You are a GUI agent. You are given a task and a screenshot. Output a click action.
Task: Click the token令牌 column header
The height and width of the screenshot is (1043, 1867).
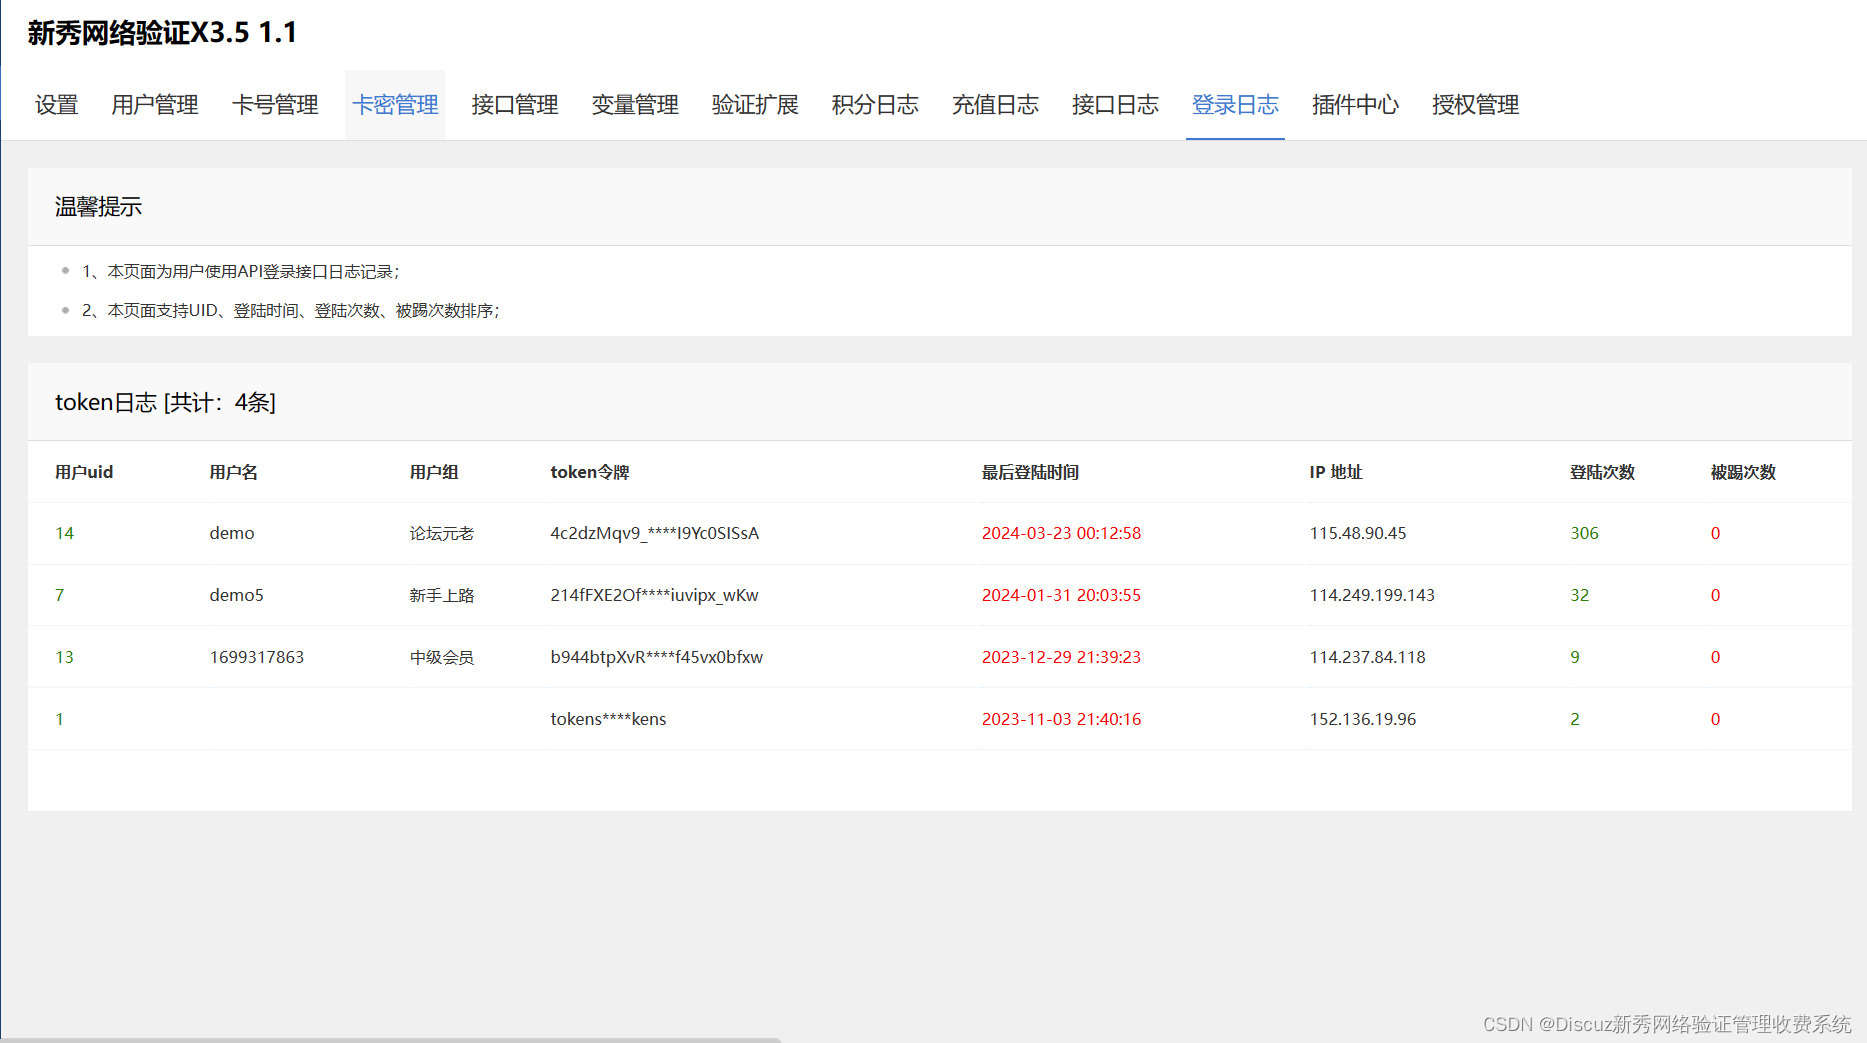click(590, 472)
